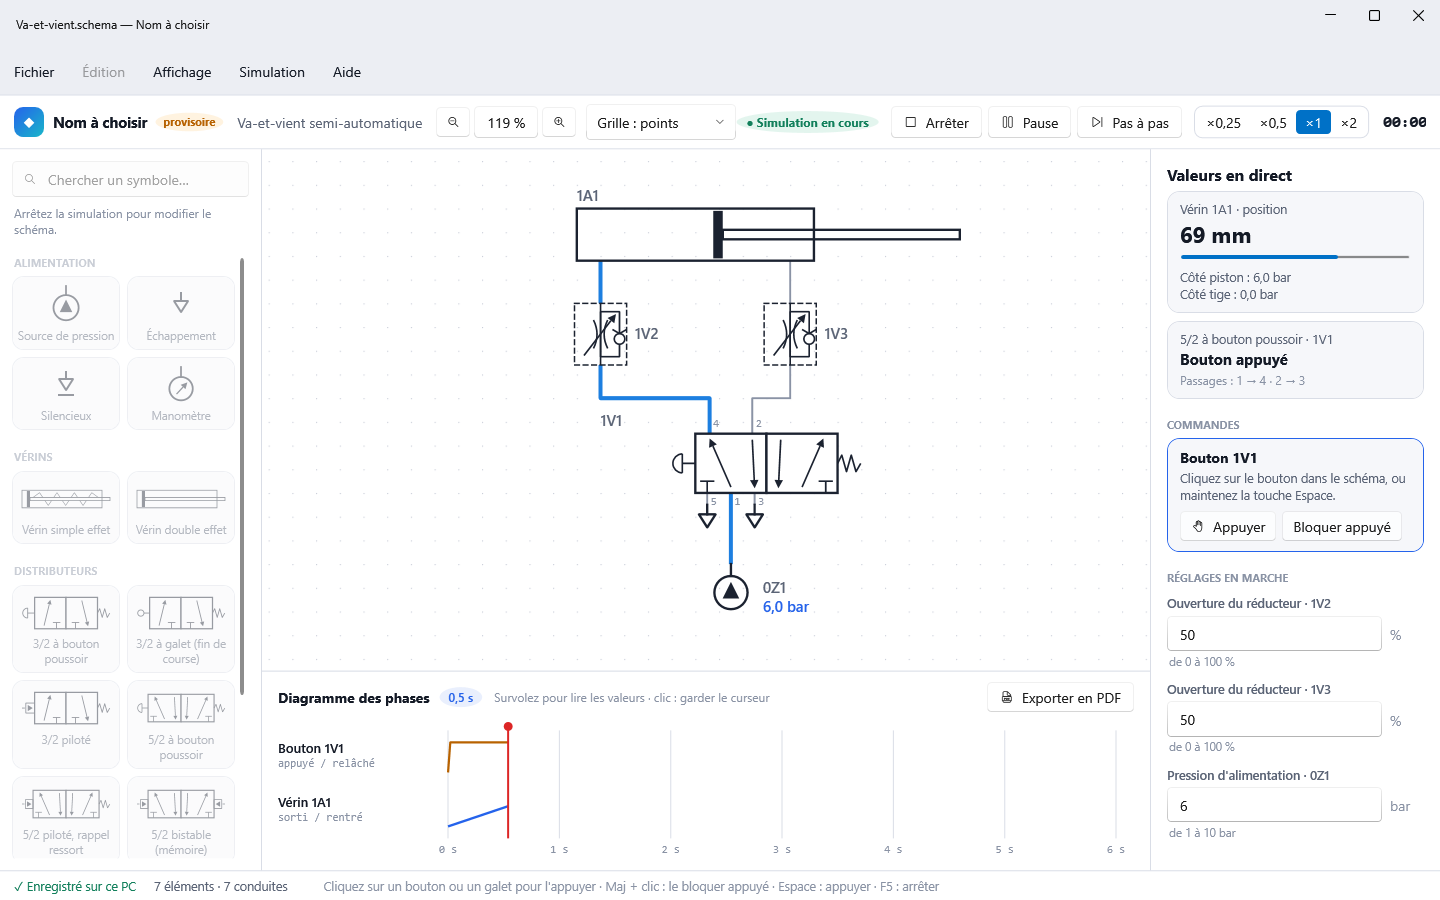Pick the Silencieux symbol
Viewport: 1440px width, 900px height.
tap(66, 394)
